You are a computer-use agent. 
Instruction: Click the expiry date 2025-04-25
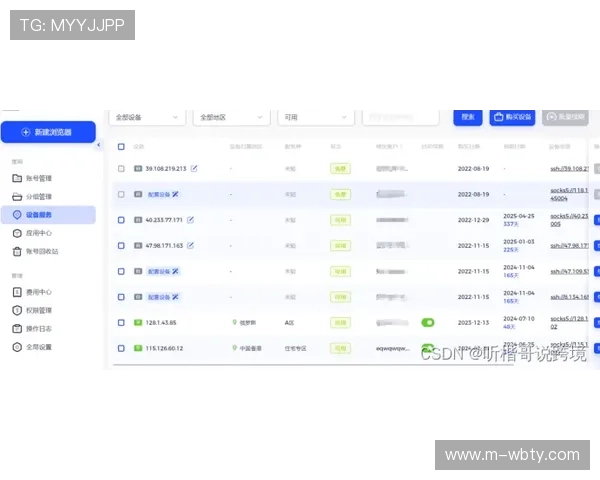[x=518, y=216]
